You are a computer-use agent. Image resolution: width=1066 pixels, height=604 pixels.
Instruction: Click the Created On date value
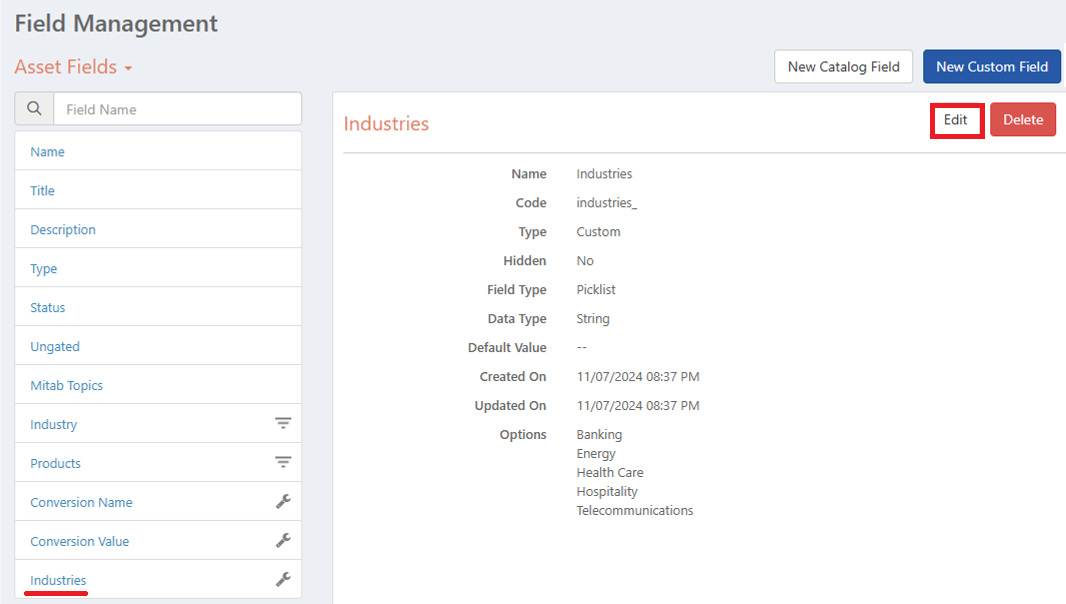click(x=638, y=377)
